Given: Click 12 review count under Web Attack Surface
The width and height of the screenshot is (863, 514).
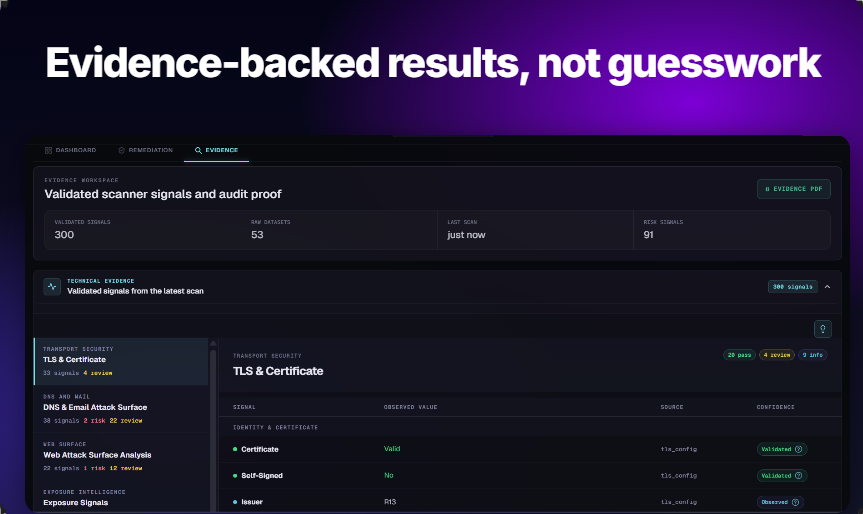Looking at the screenshot, I should pos(126,468).
